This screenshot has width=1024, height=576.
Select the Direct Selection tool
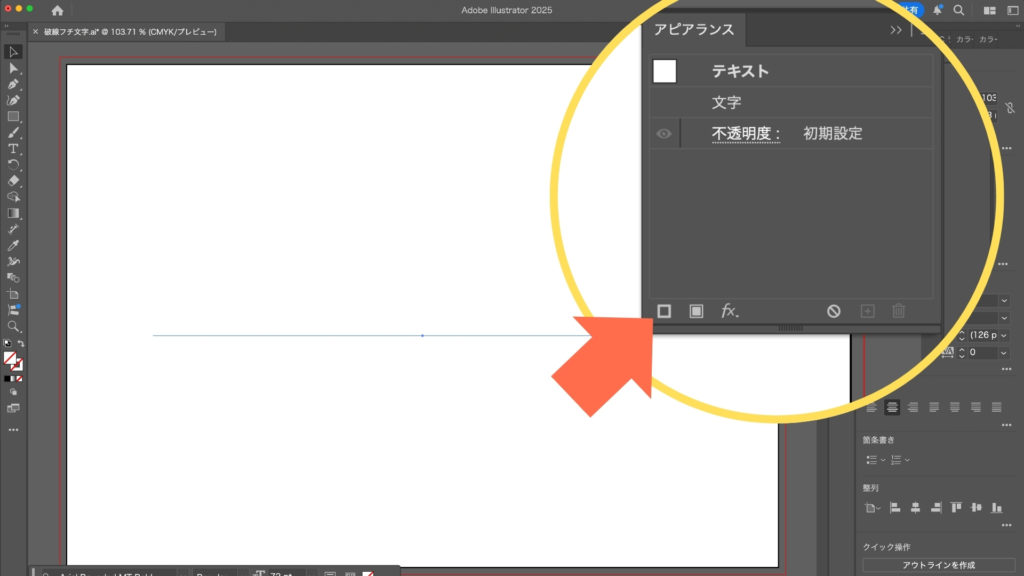point(14,68)
